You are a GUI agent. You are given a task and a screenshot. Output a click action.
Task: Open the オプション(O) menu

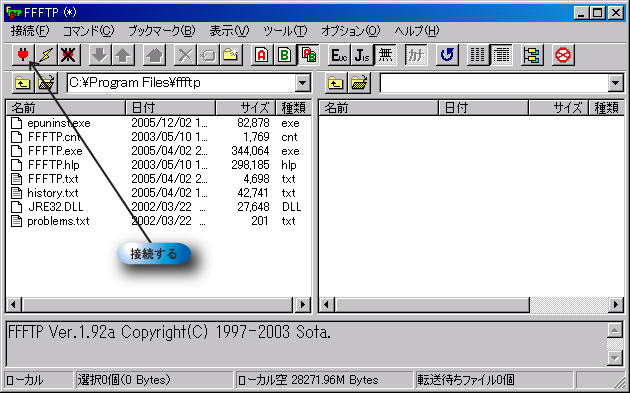tap(350, 31)
